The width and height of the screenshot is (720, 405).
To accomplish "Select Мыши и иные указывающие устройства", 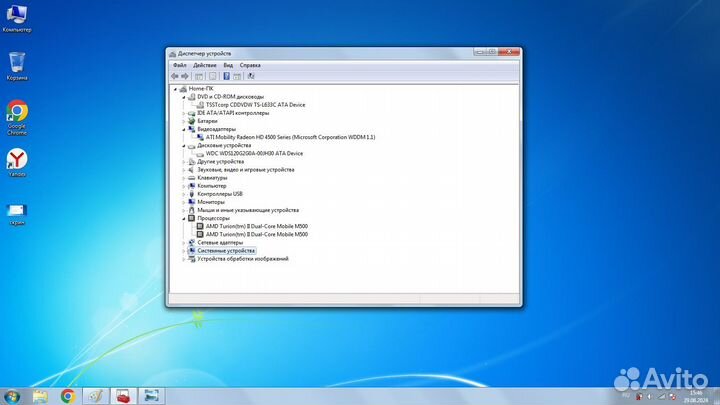I will coord(248,210).
